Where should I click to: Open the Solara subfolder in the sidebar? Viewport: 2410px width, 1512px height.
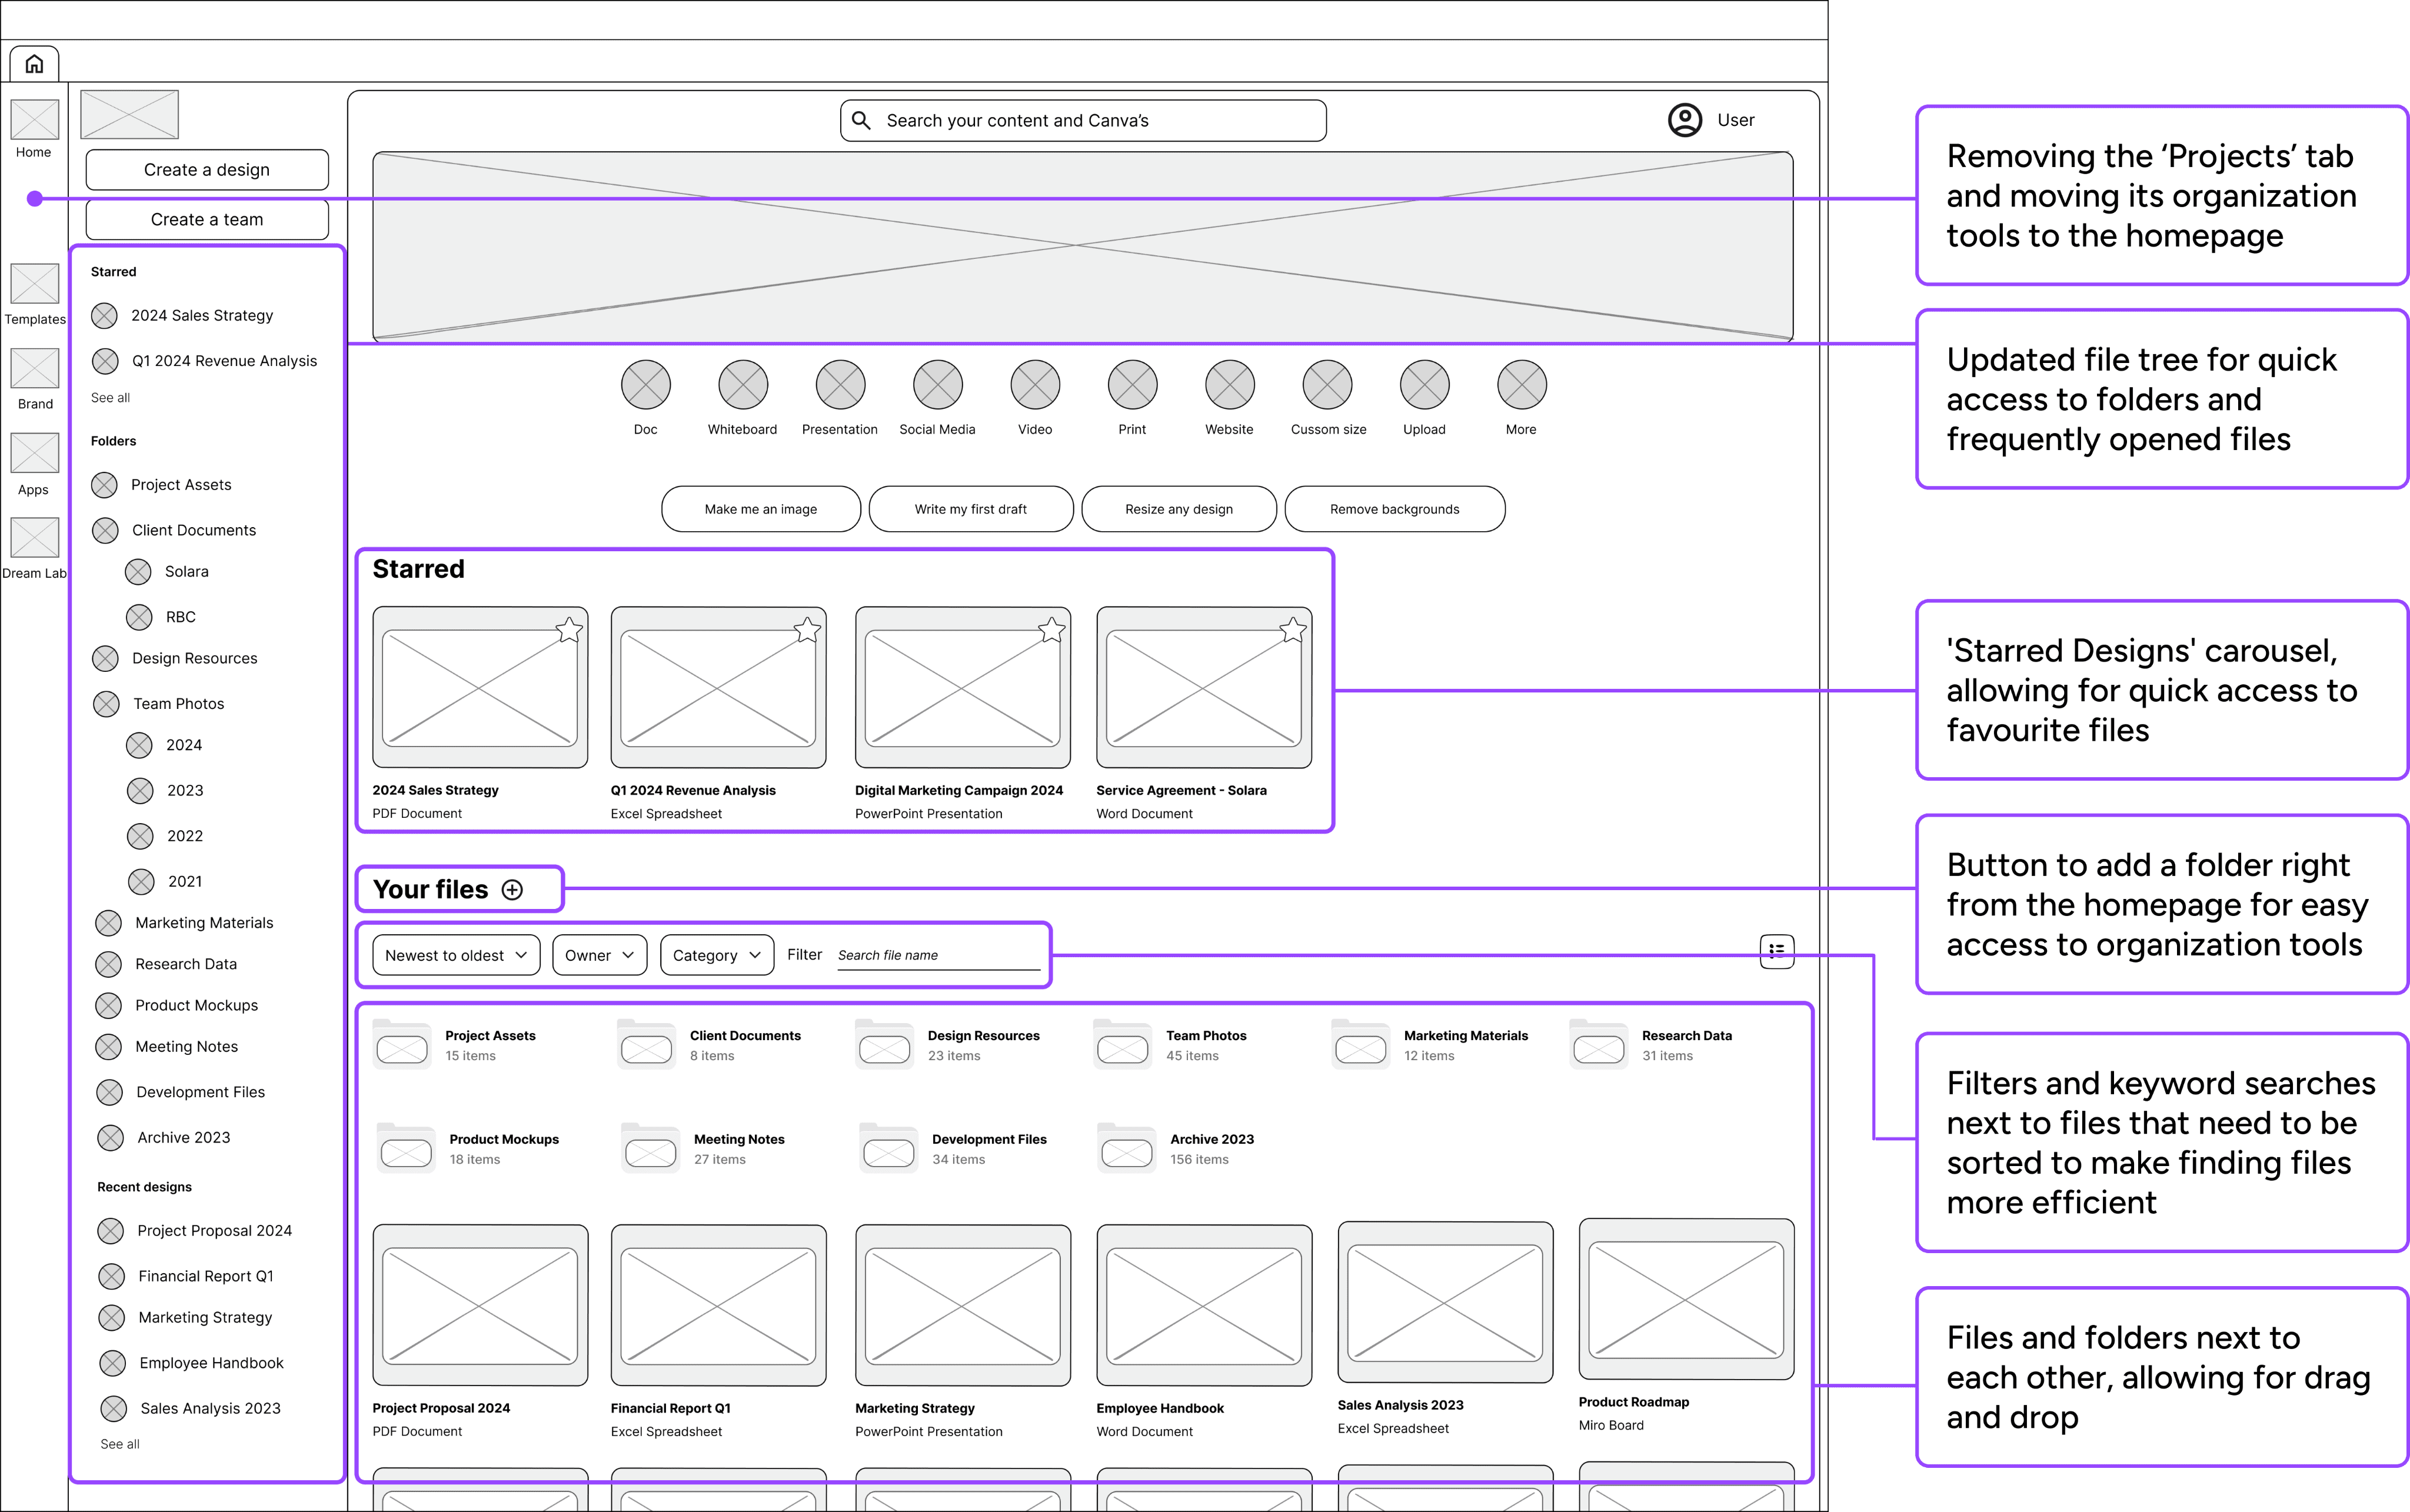(x=167, y=572)
